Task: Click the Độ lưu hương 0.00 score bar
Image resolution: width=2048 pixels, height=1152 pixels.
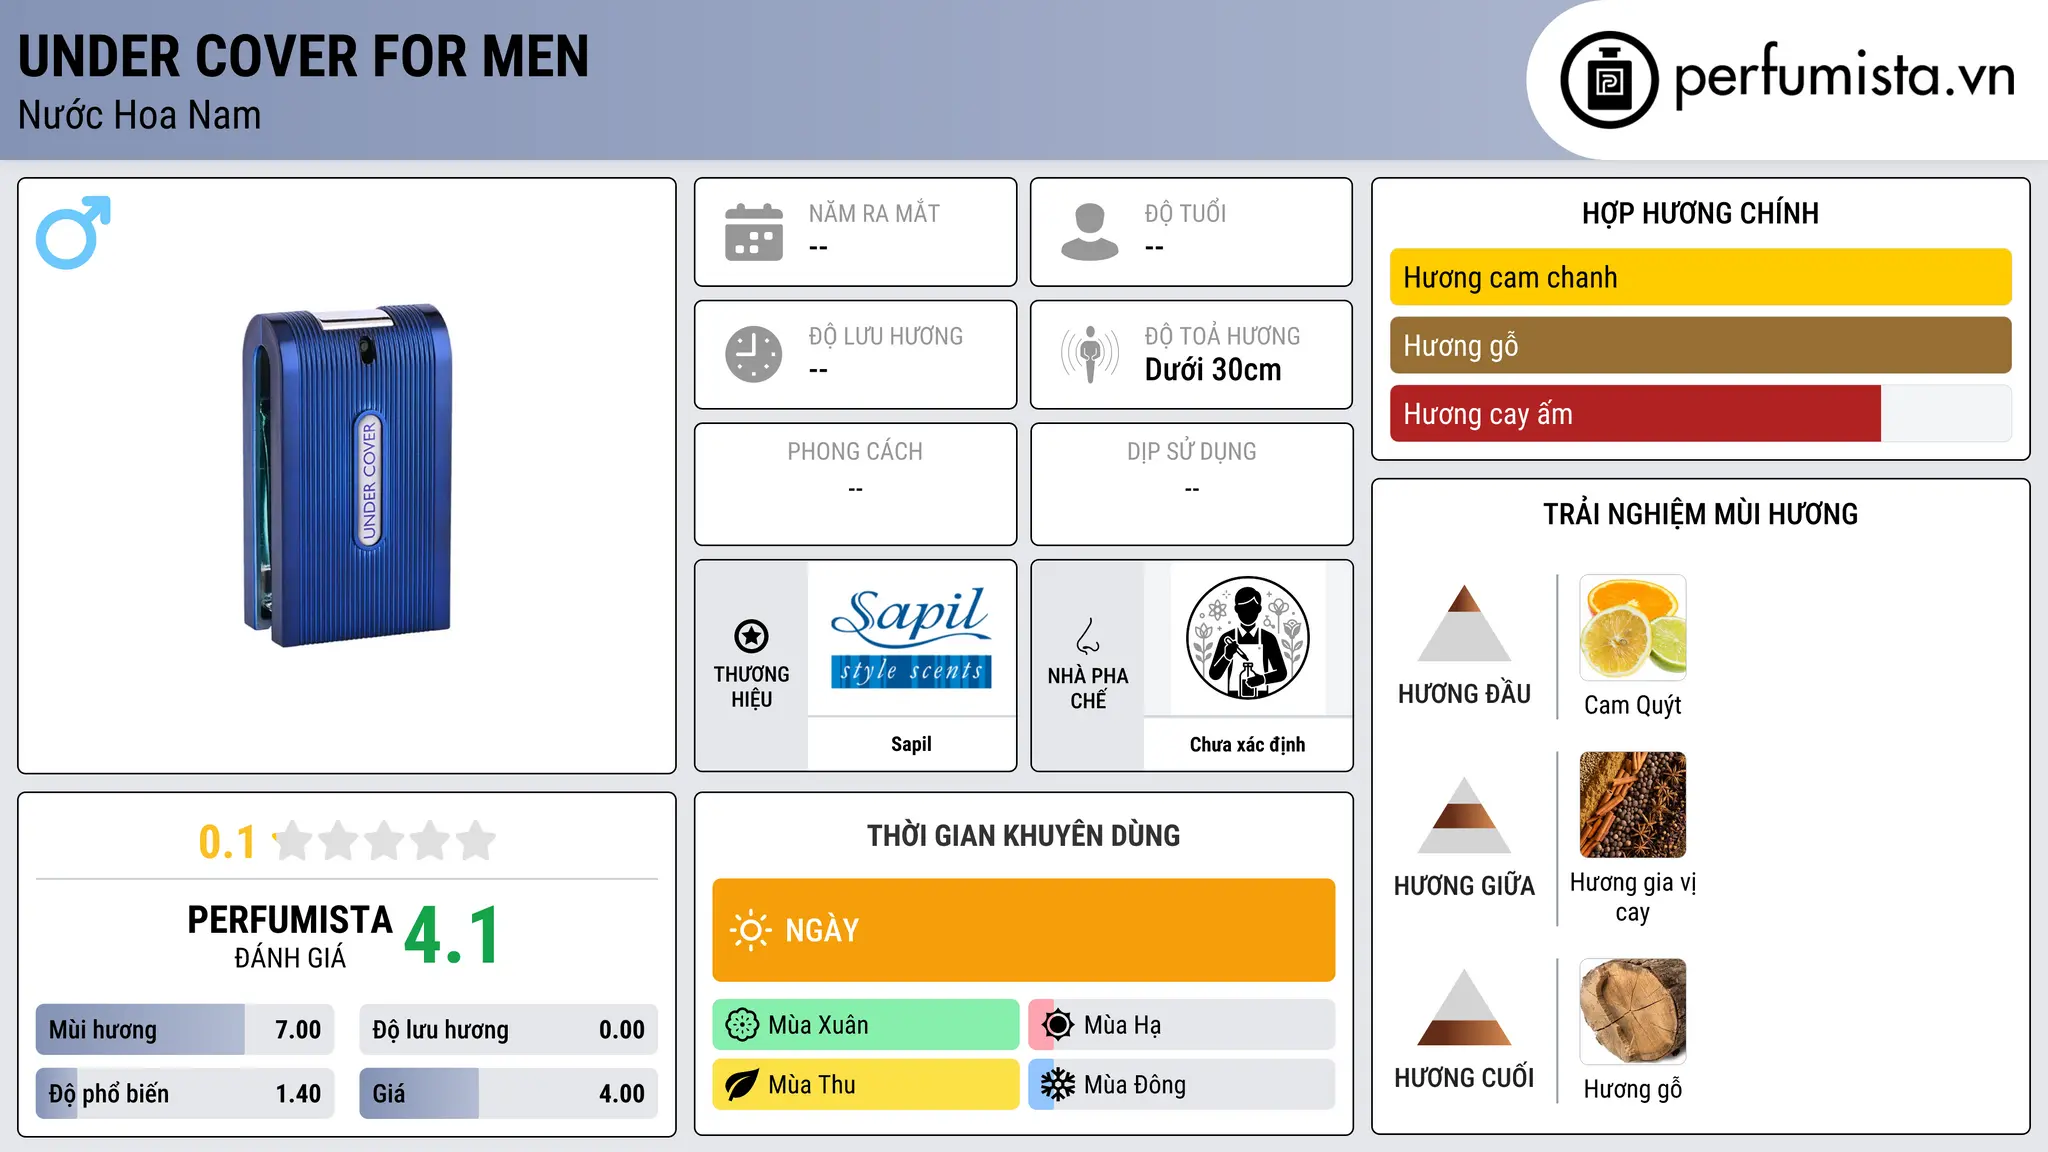Action: click(508, 1029)
